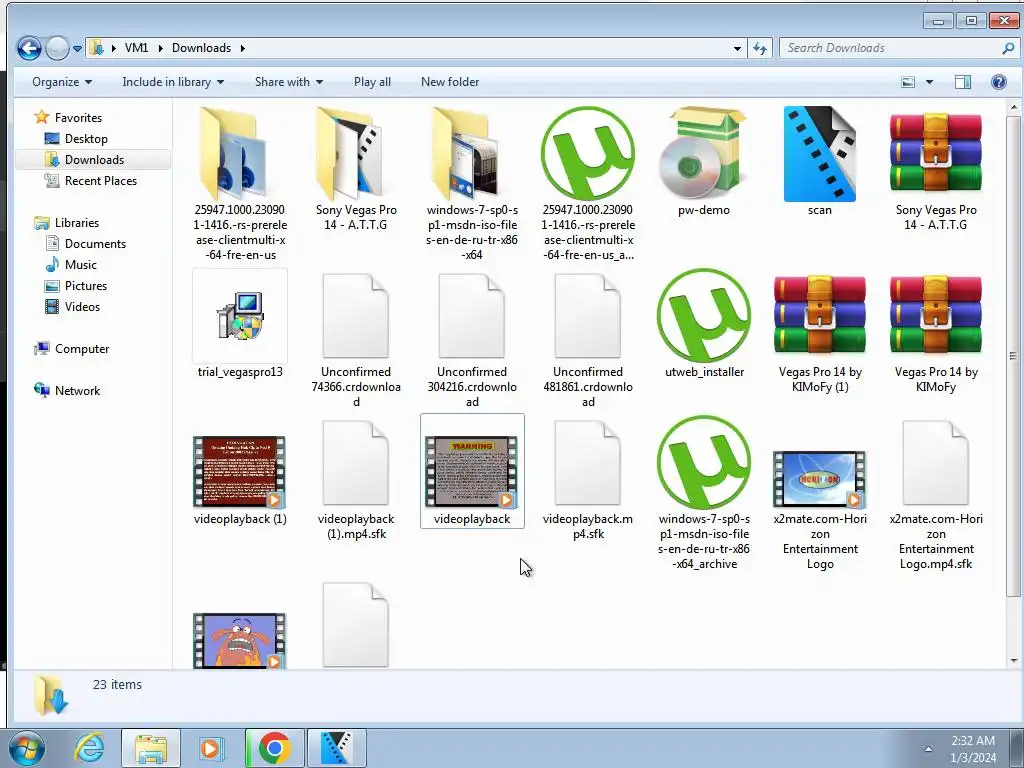The image size is (1024, 768).
Task: Change your view icon button
Action: click(x=908, y=82)
